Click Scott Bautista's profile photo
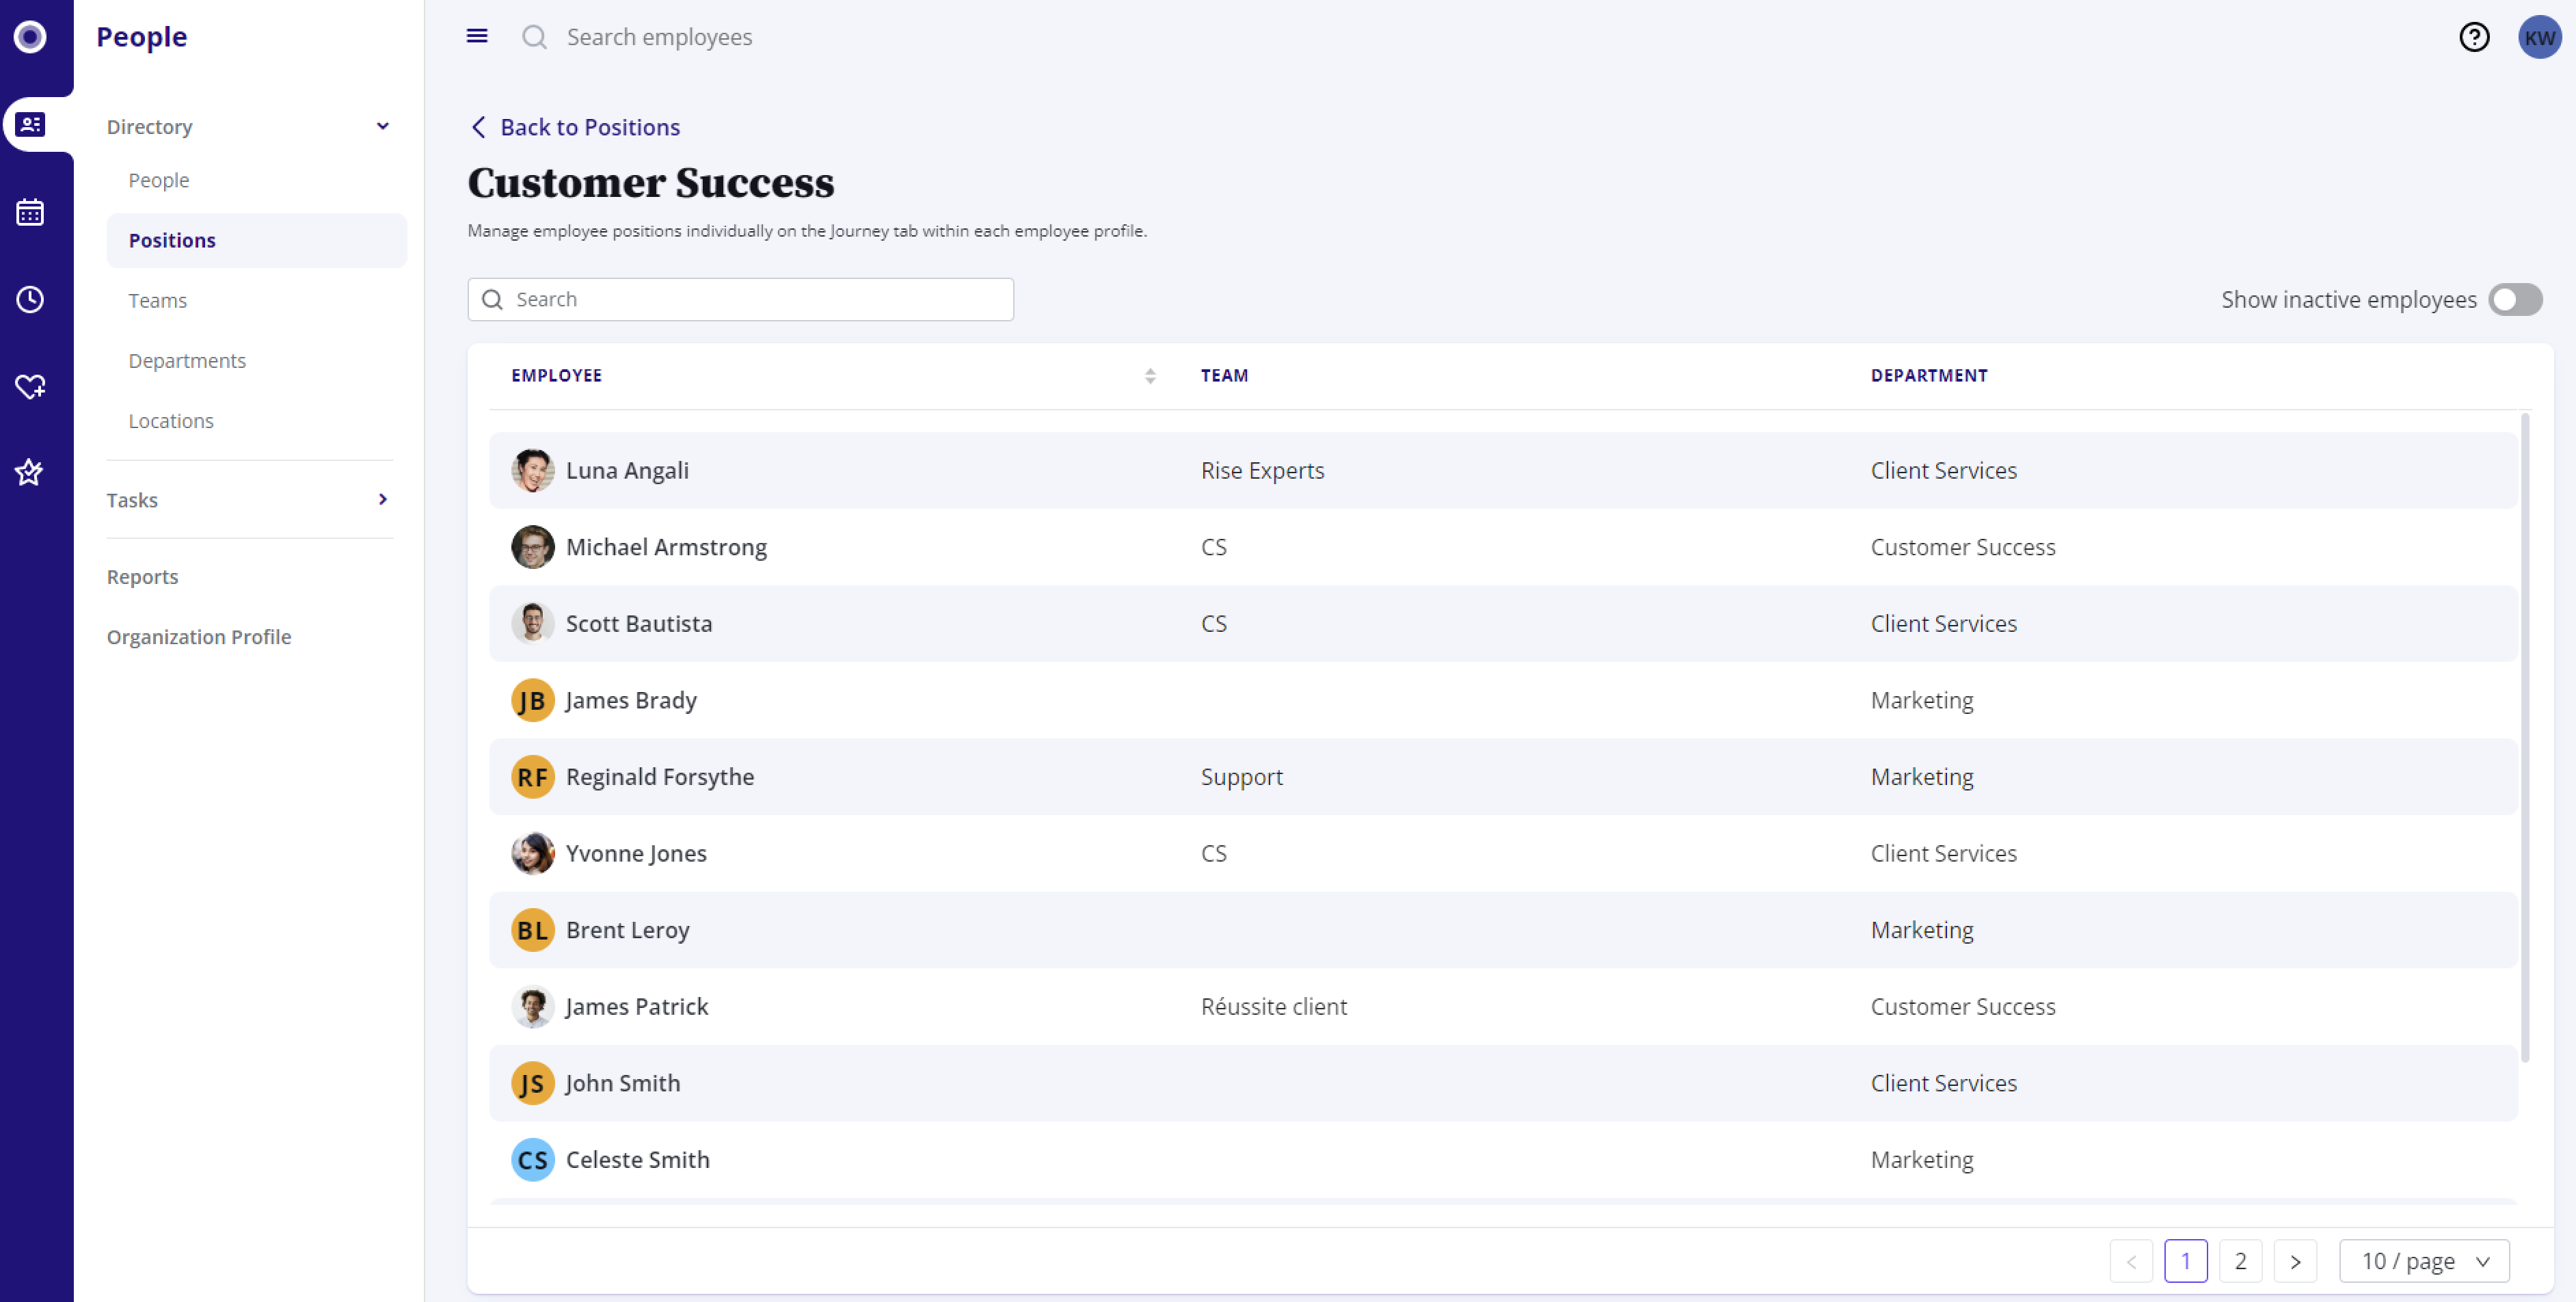The width and height of the screenshot is (2576, 1302). click(x=532, y=623)
